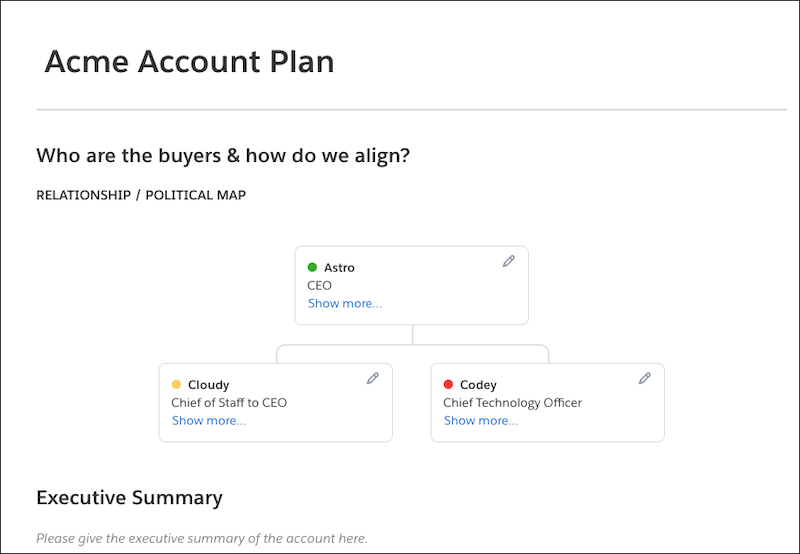
Task: Click the Acme Account Plan title
Action: pos(189,62)
